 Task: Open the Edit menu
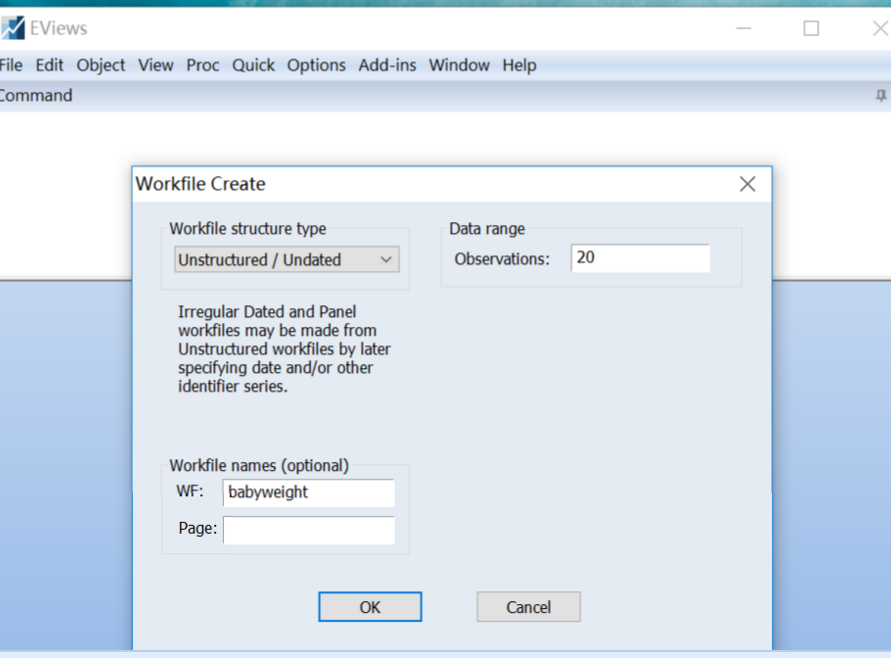(x=49, y=65)
